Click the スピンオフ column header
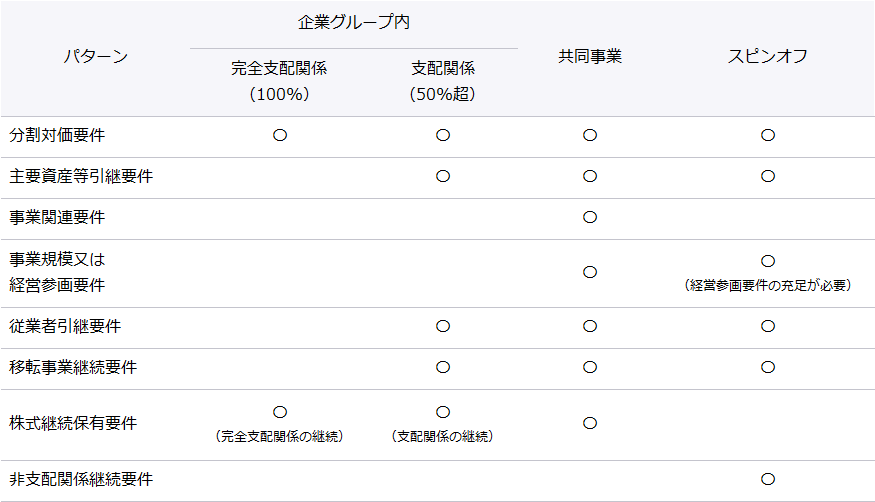The image size is (875, 502). click(768, 57)
